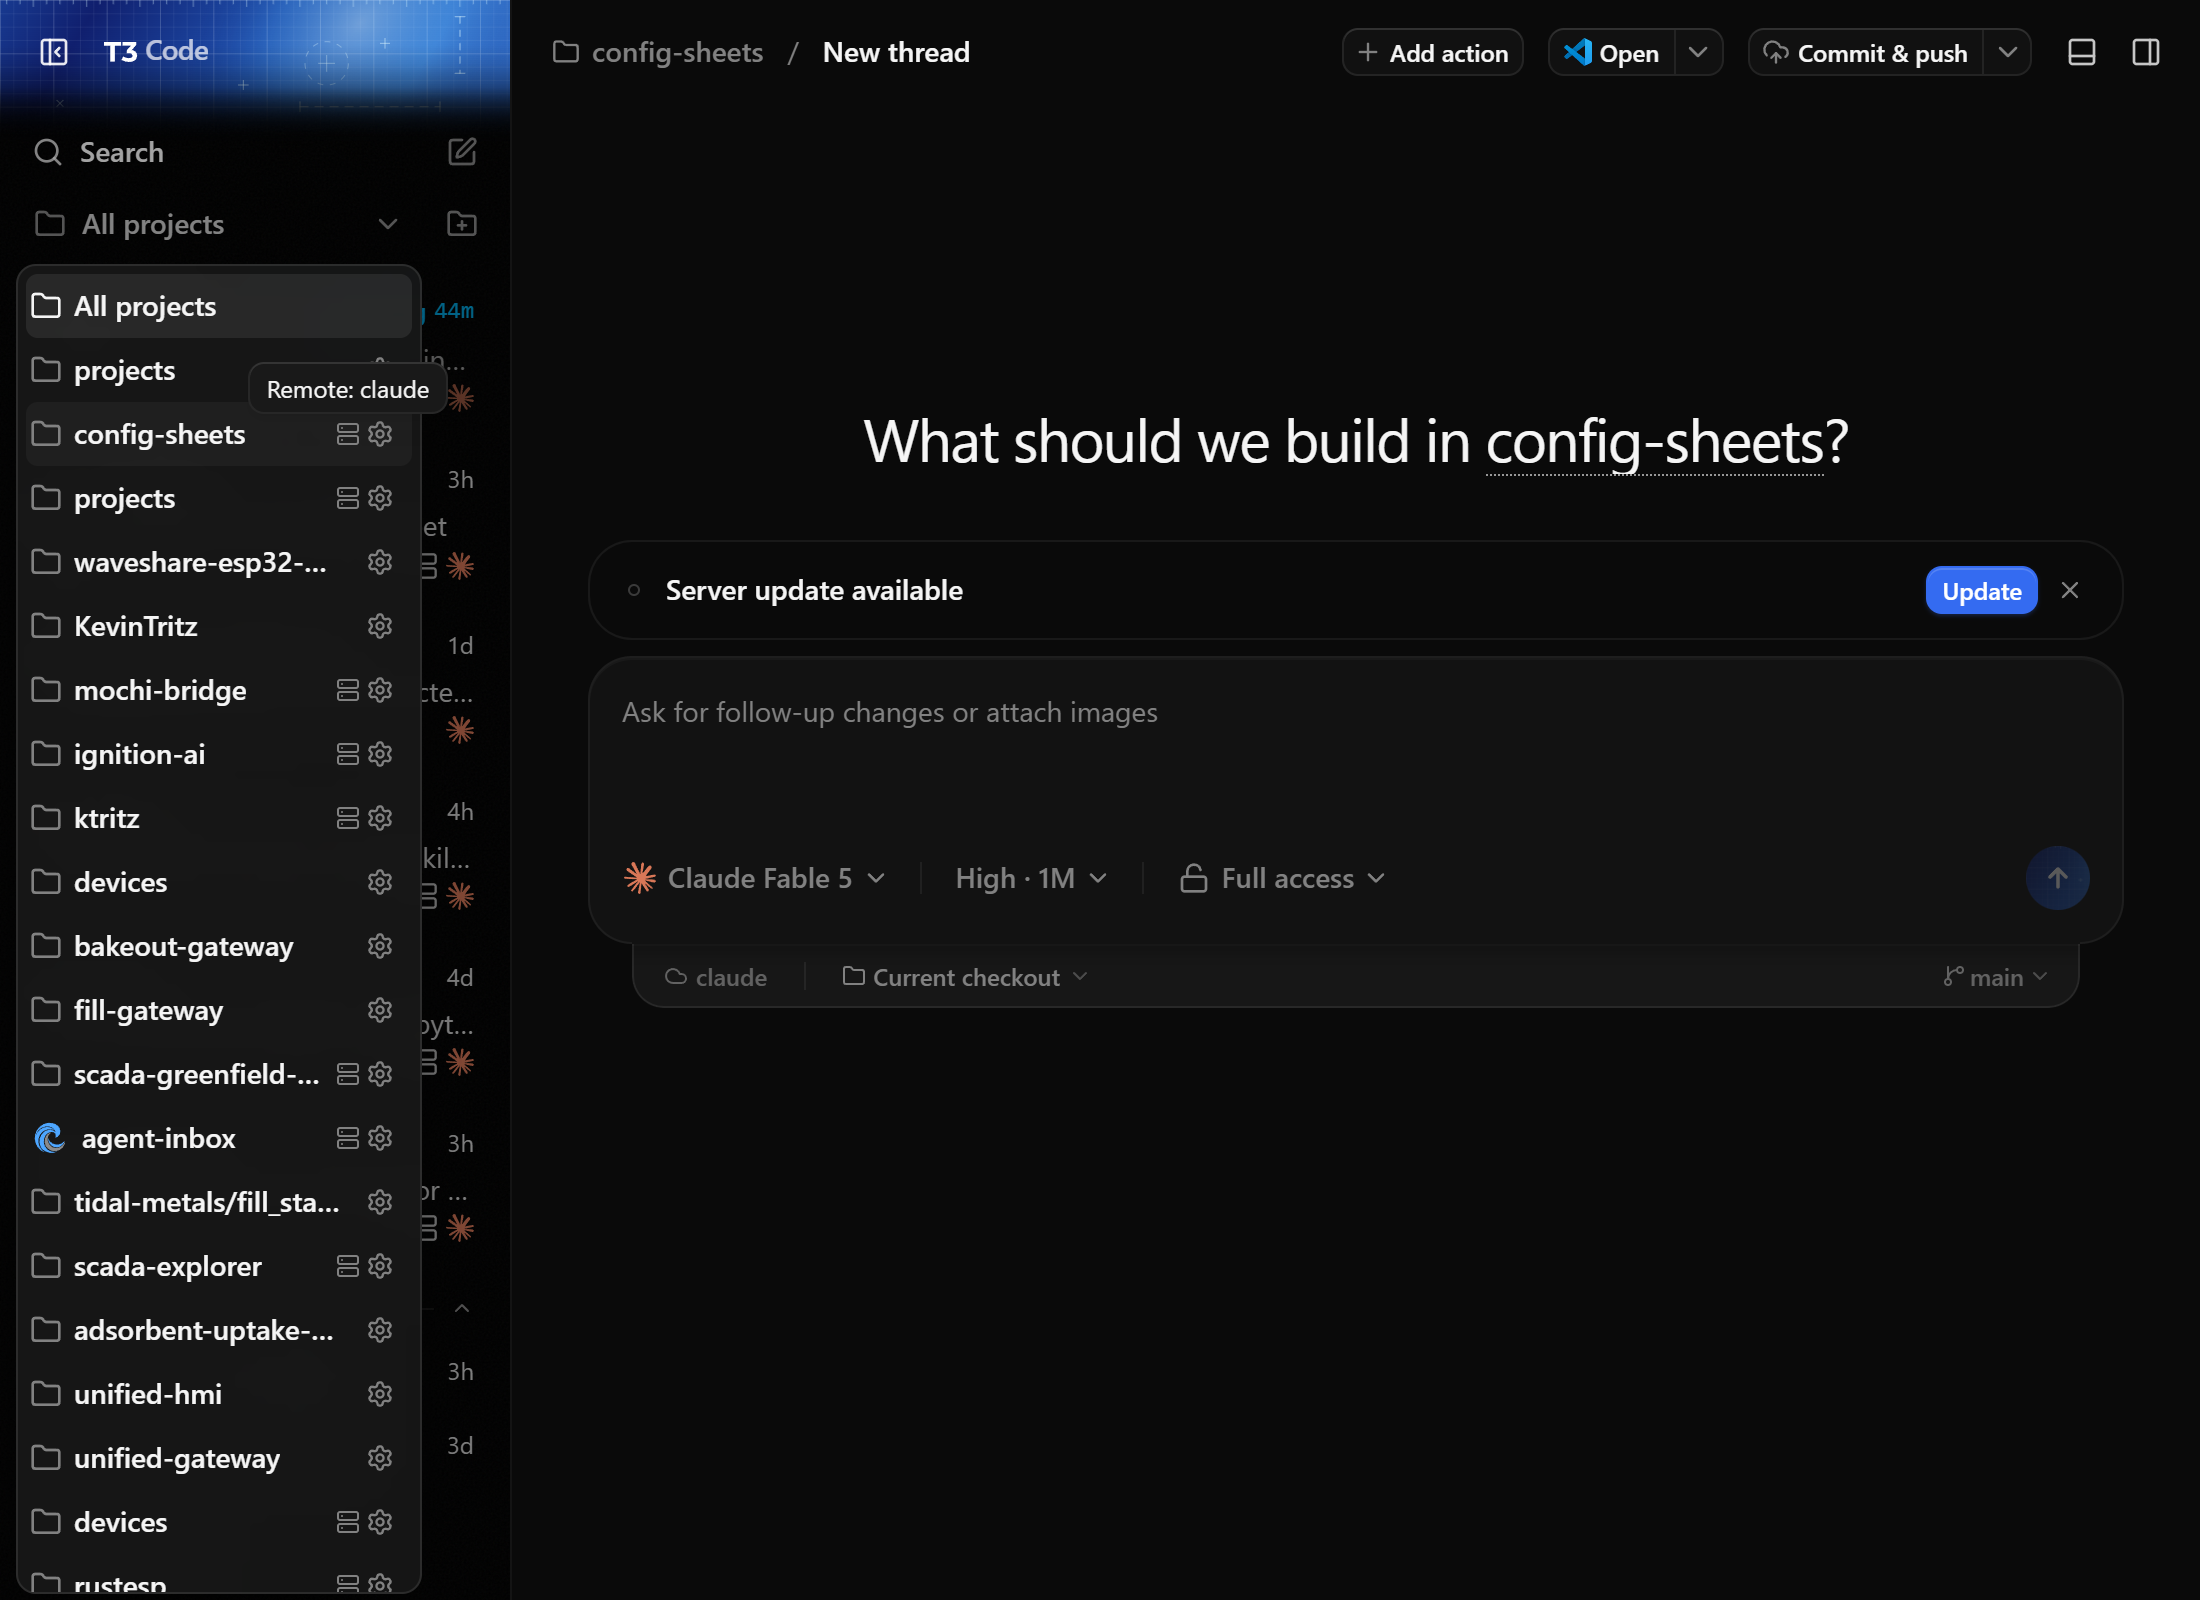Dismiss the server update banner
This screenshot has width=2200, height=1600.
pyautogui.click(x=2070, y=590)
